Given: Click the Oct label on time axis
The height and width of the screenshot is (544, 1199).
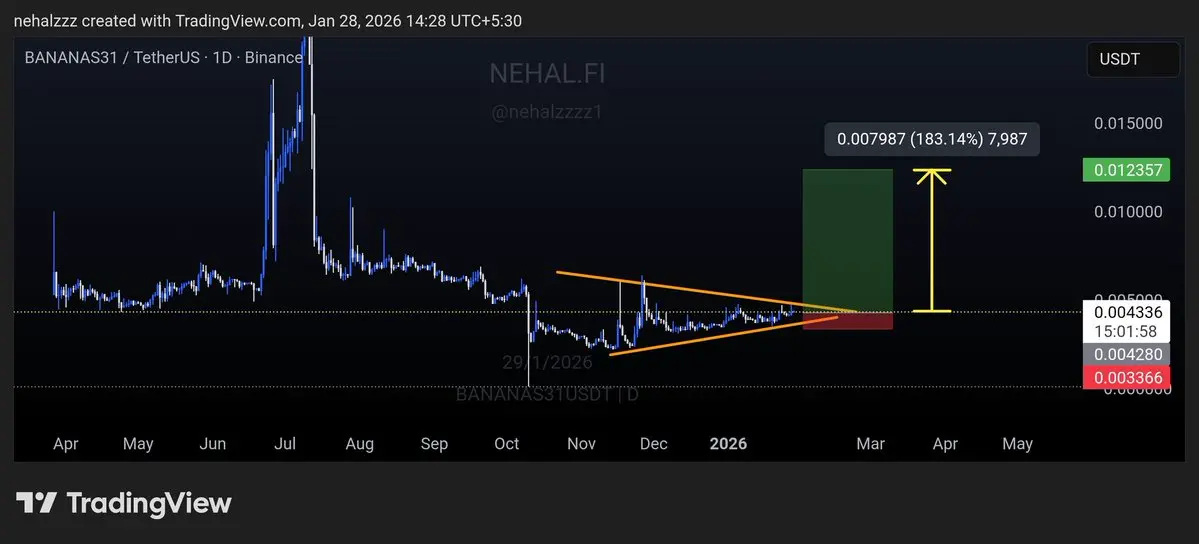Looking at the screenshot, I should coord(507,444).
